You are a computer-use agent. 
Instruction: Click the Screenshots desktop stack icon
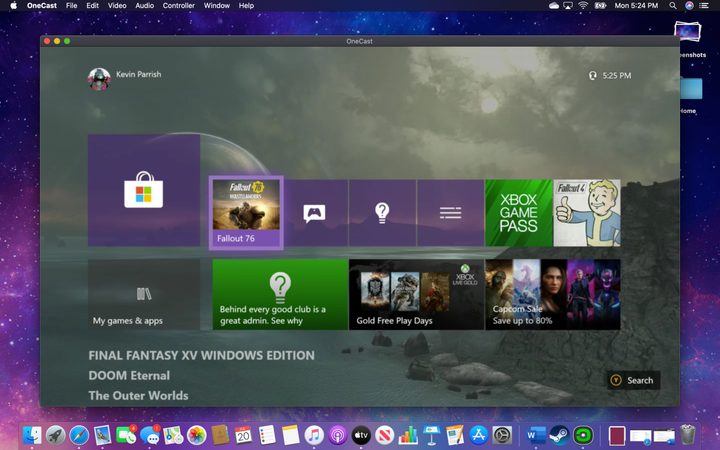tap(687, 32)
